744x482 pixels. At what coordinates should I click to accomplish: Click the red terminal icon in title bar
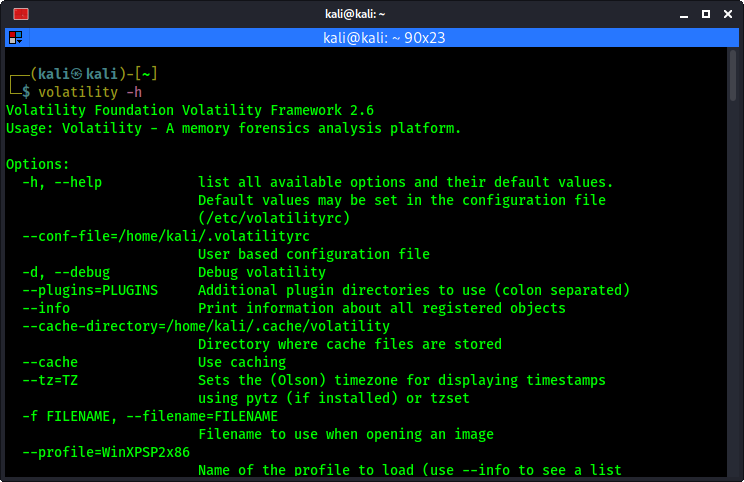(21, 14)
